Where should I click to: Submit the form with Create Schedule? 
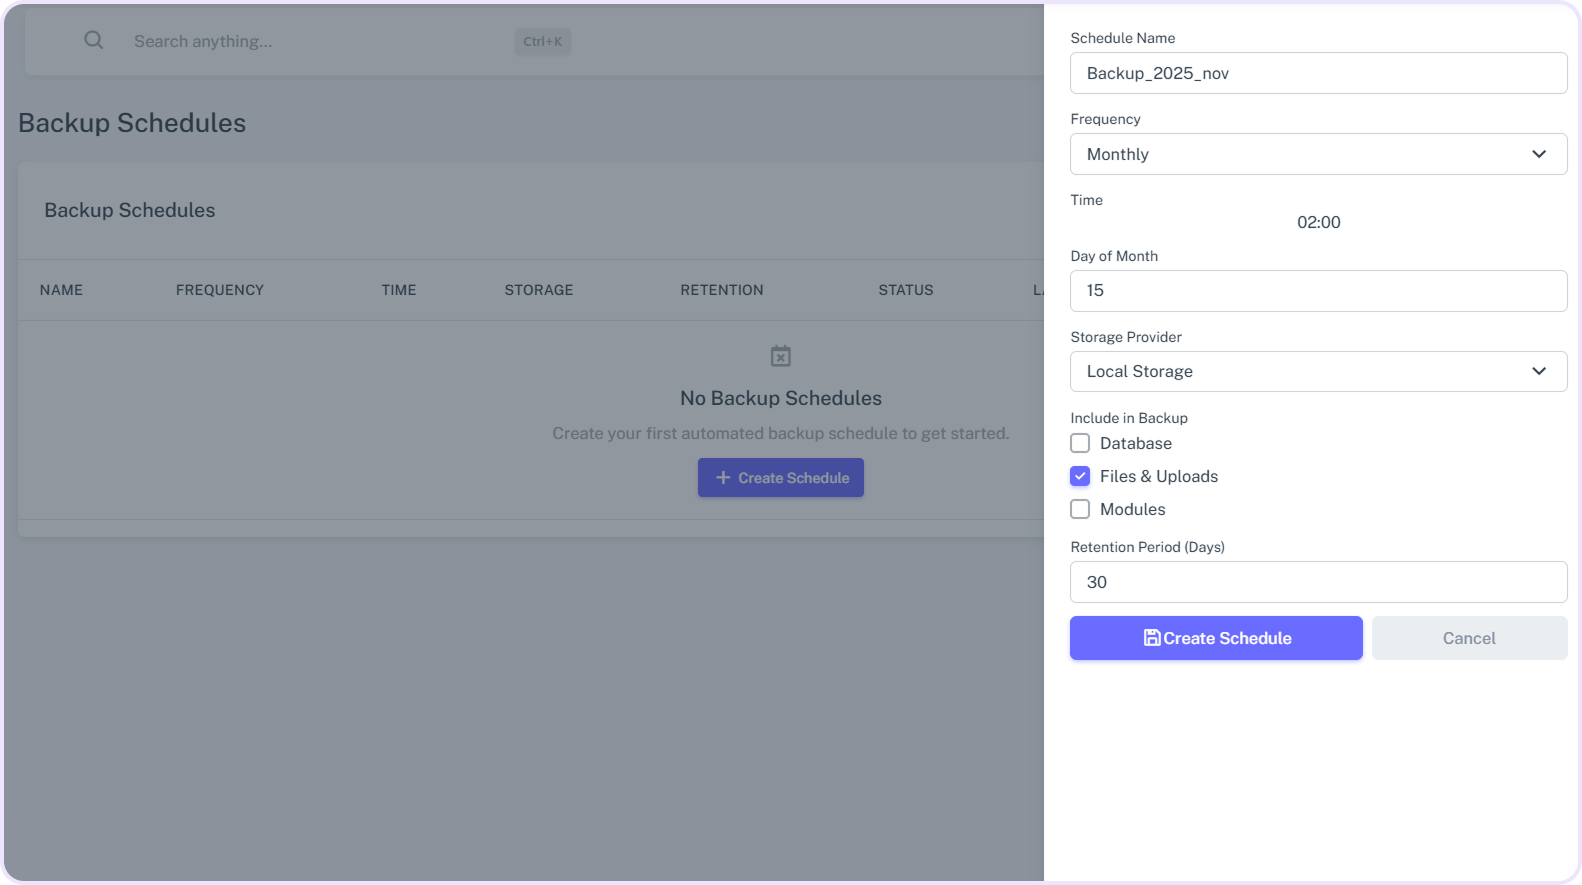tap(1216, 638)
